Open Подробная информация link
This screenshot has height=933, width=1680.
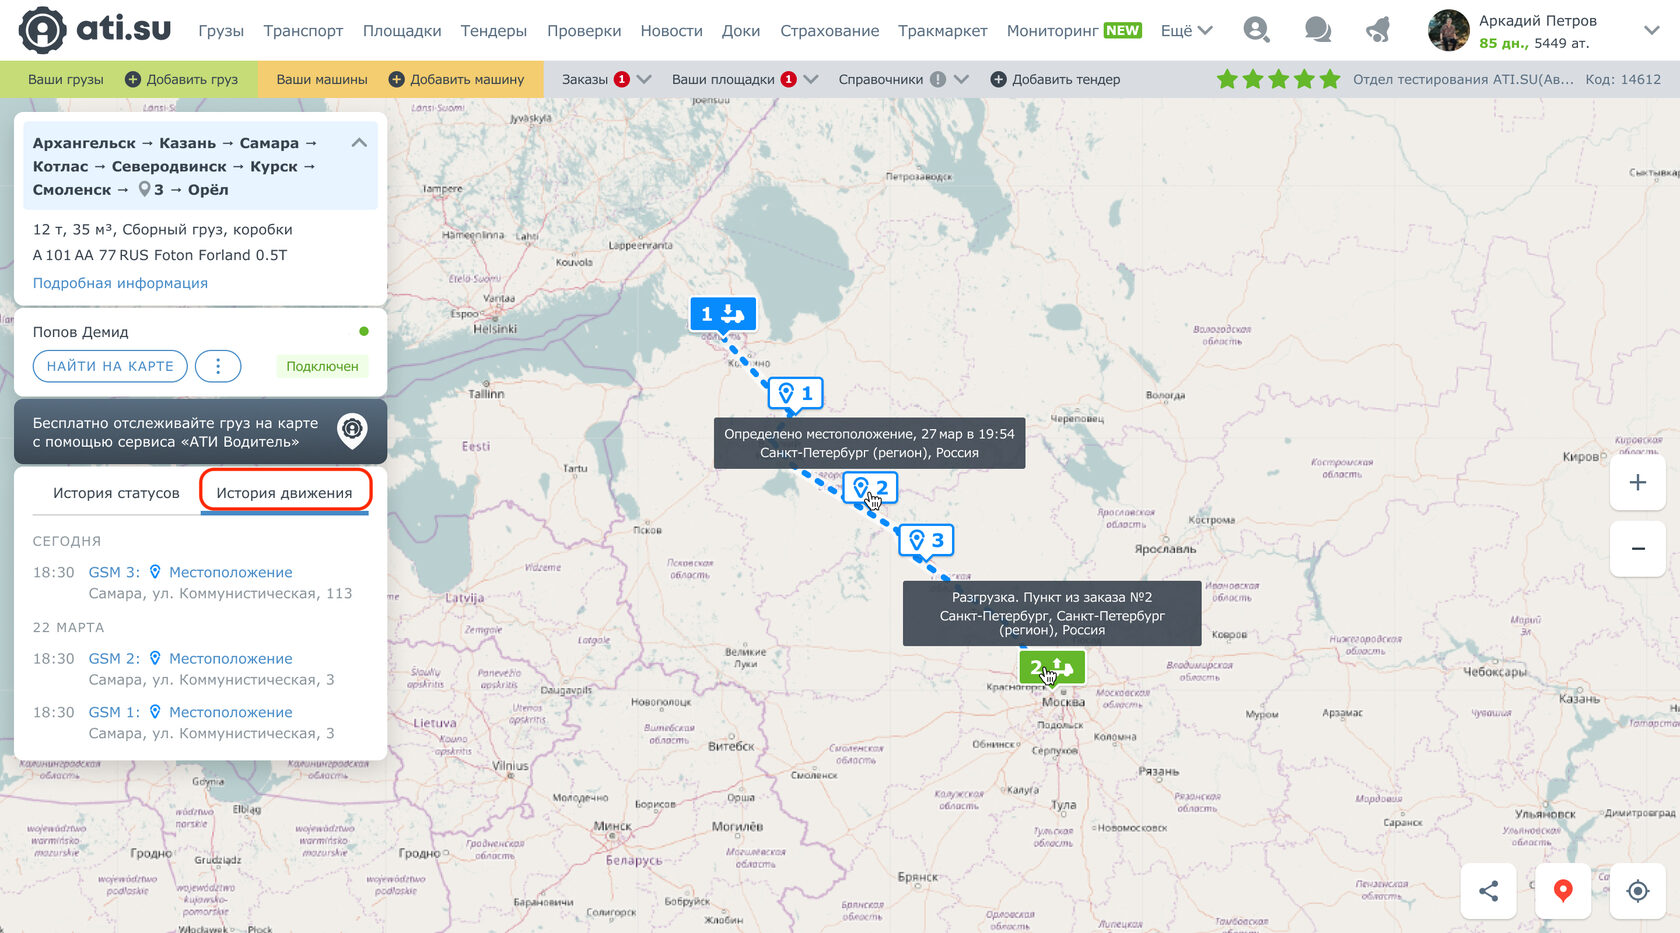(x=120, y=283)
